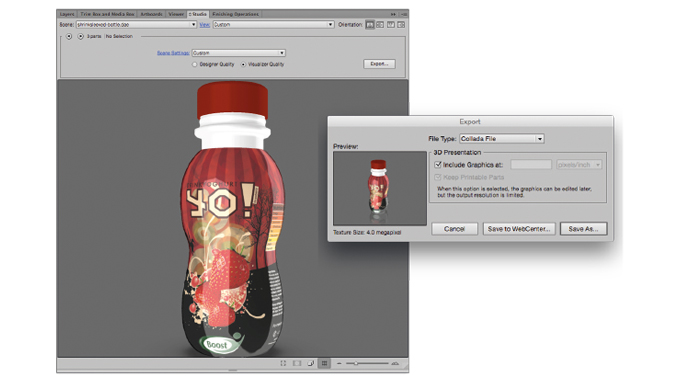Expand the hidden panel tabs double arrow

pos(393,14)
